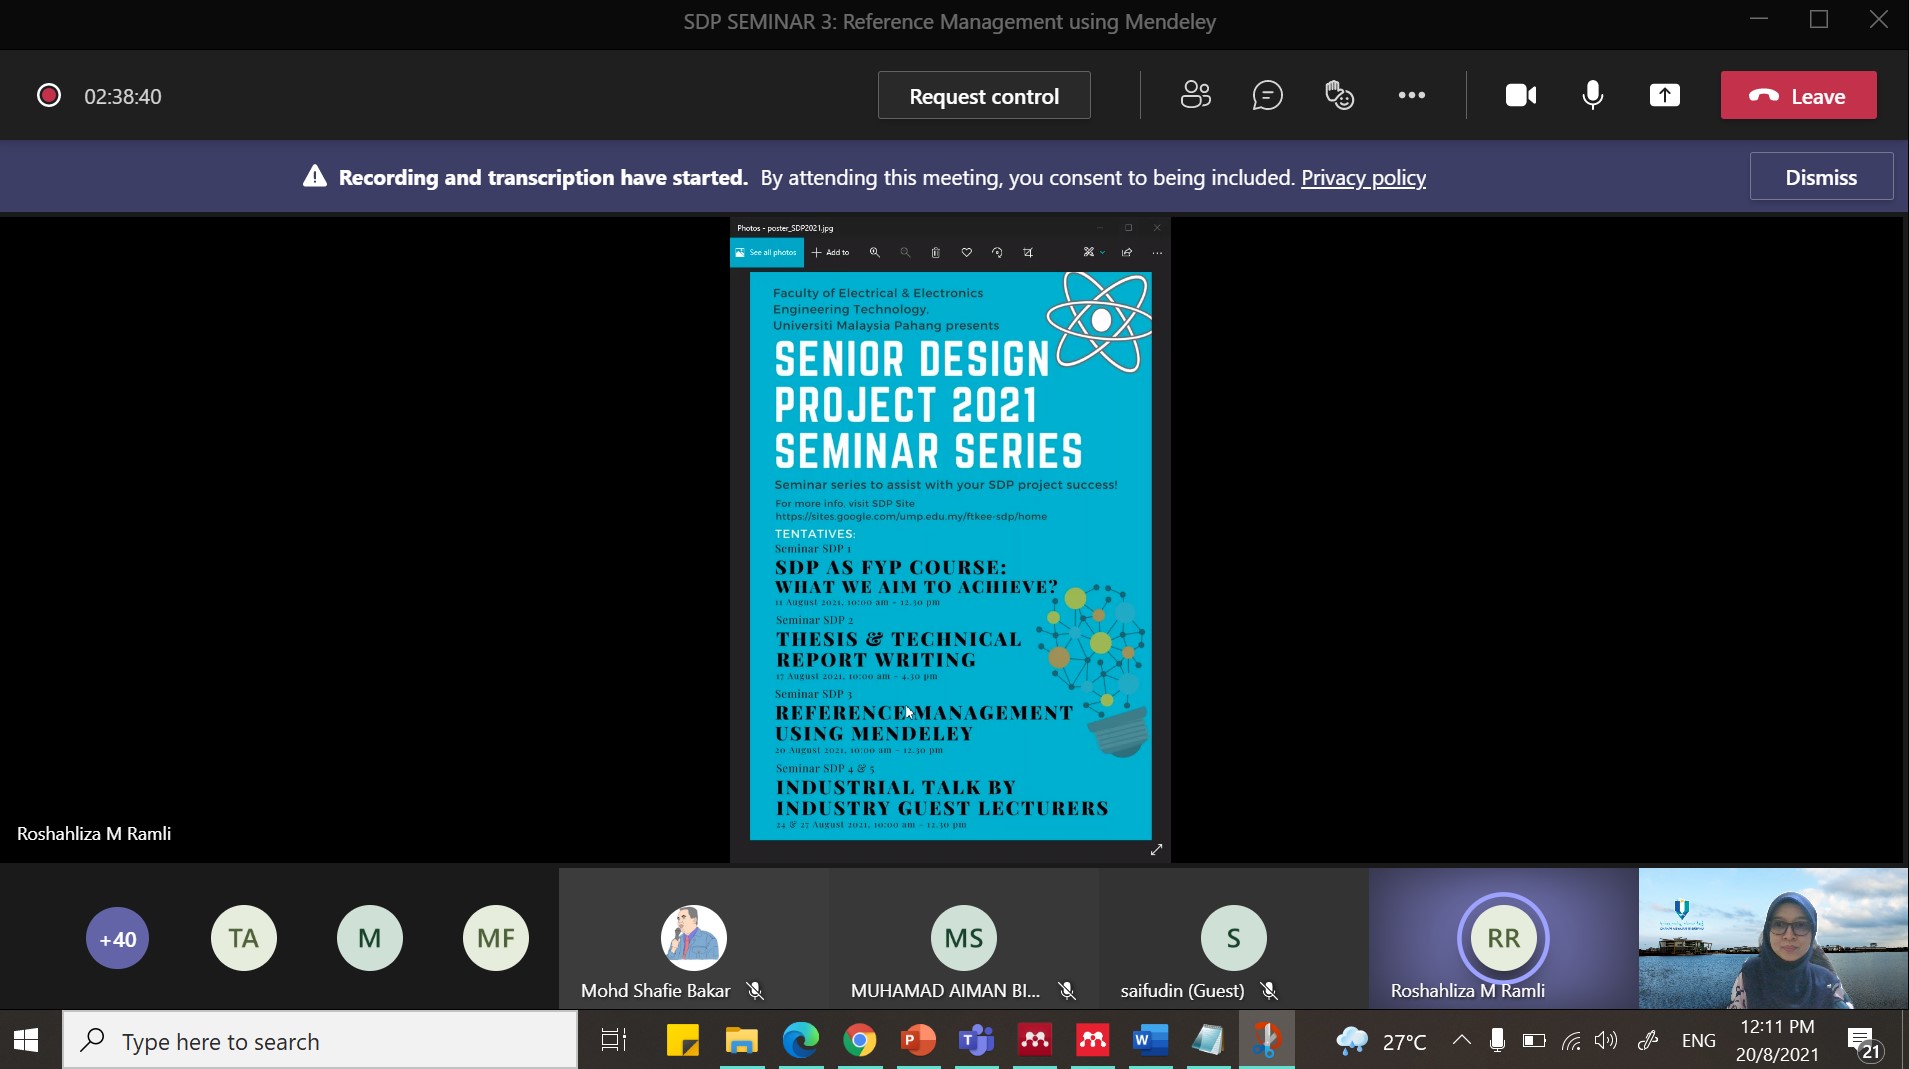Select Roshahliza M Ramli RR tile
Viewport: 1909px width, 1069px height.
point(1504,938)
